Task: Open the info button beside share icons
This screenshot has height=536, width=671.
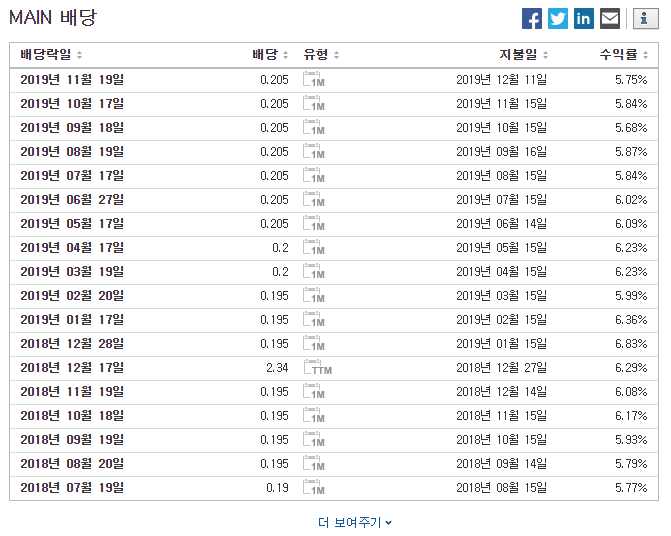Action: pyautogui.click(x=645, y=19)
